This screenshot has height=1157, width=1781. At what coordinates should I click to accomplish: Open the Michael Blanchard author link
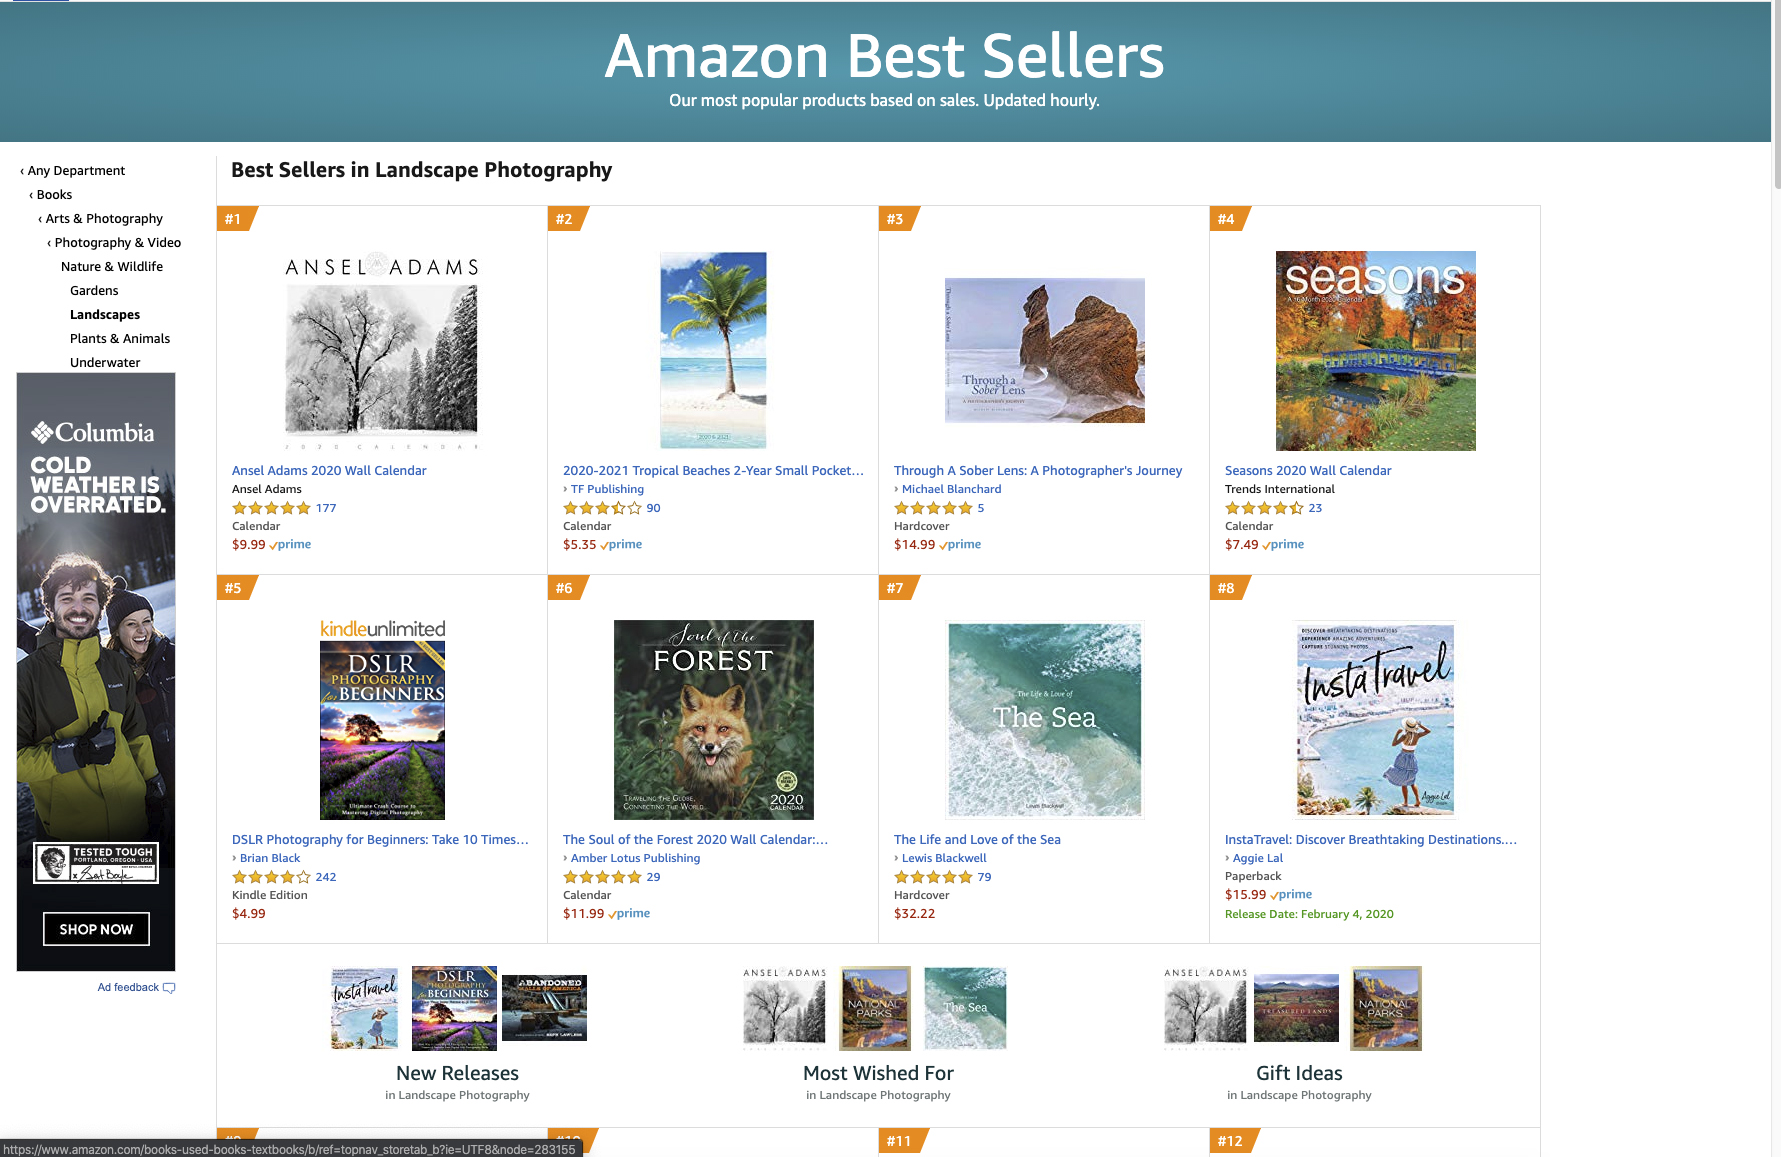[951, 489]
